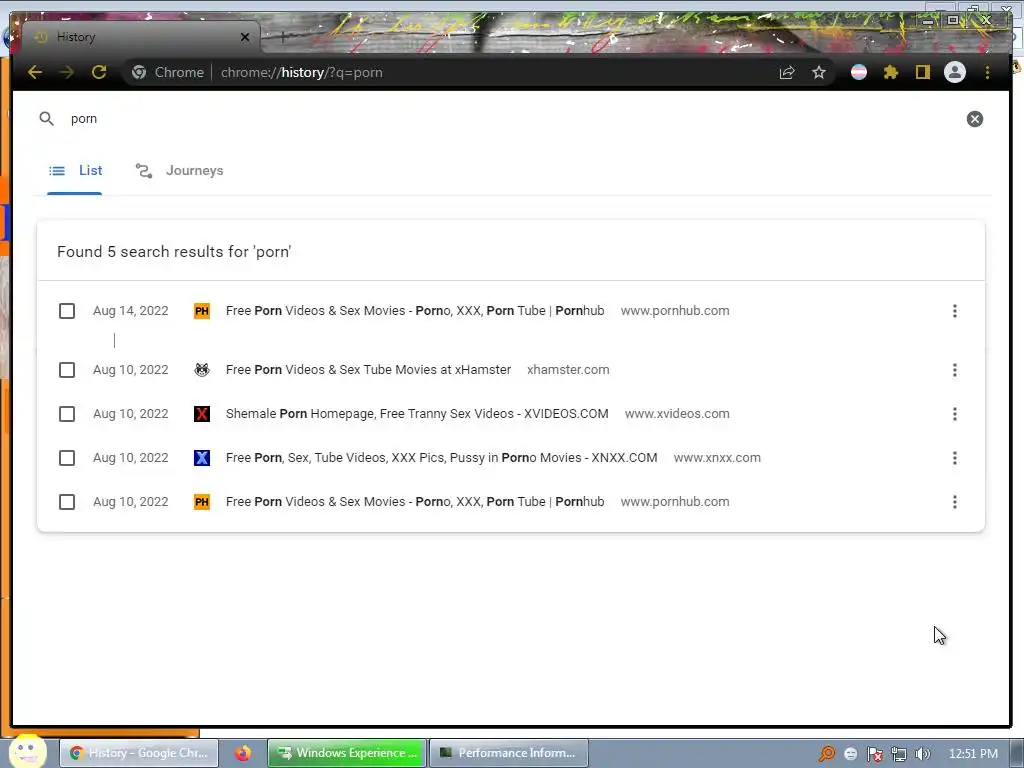1024x768 pixels.
Task: Tick the checkbox for the xhamster.com entry
Action: 67,370
